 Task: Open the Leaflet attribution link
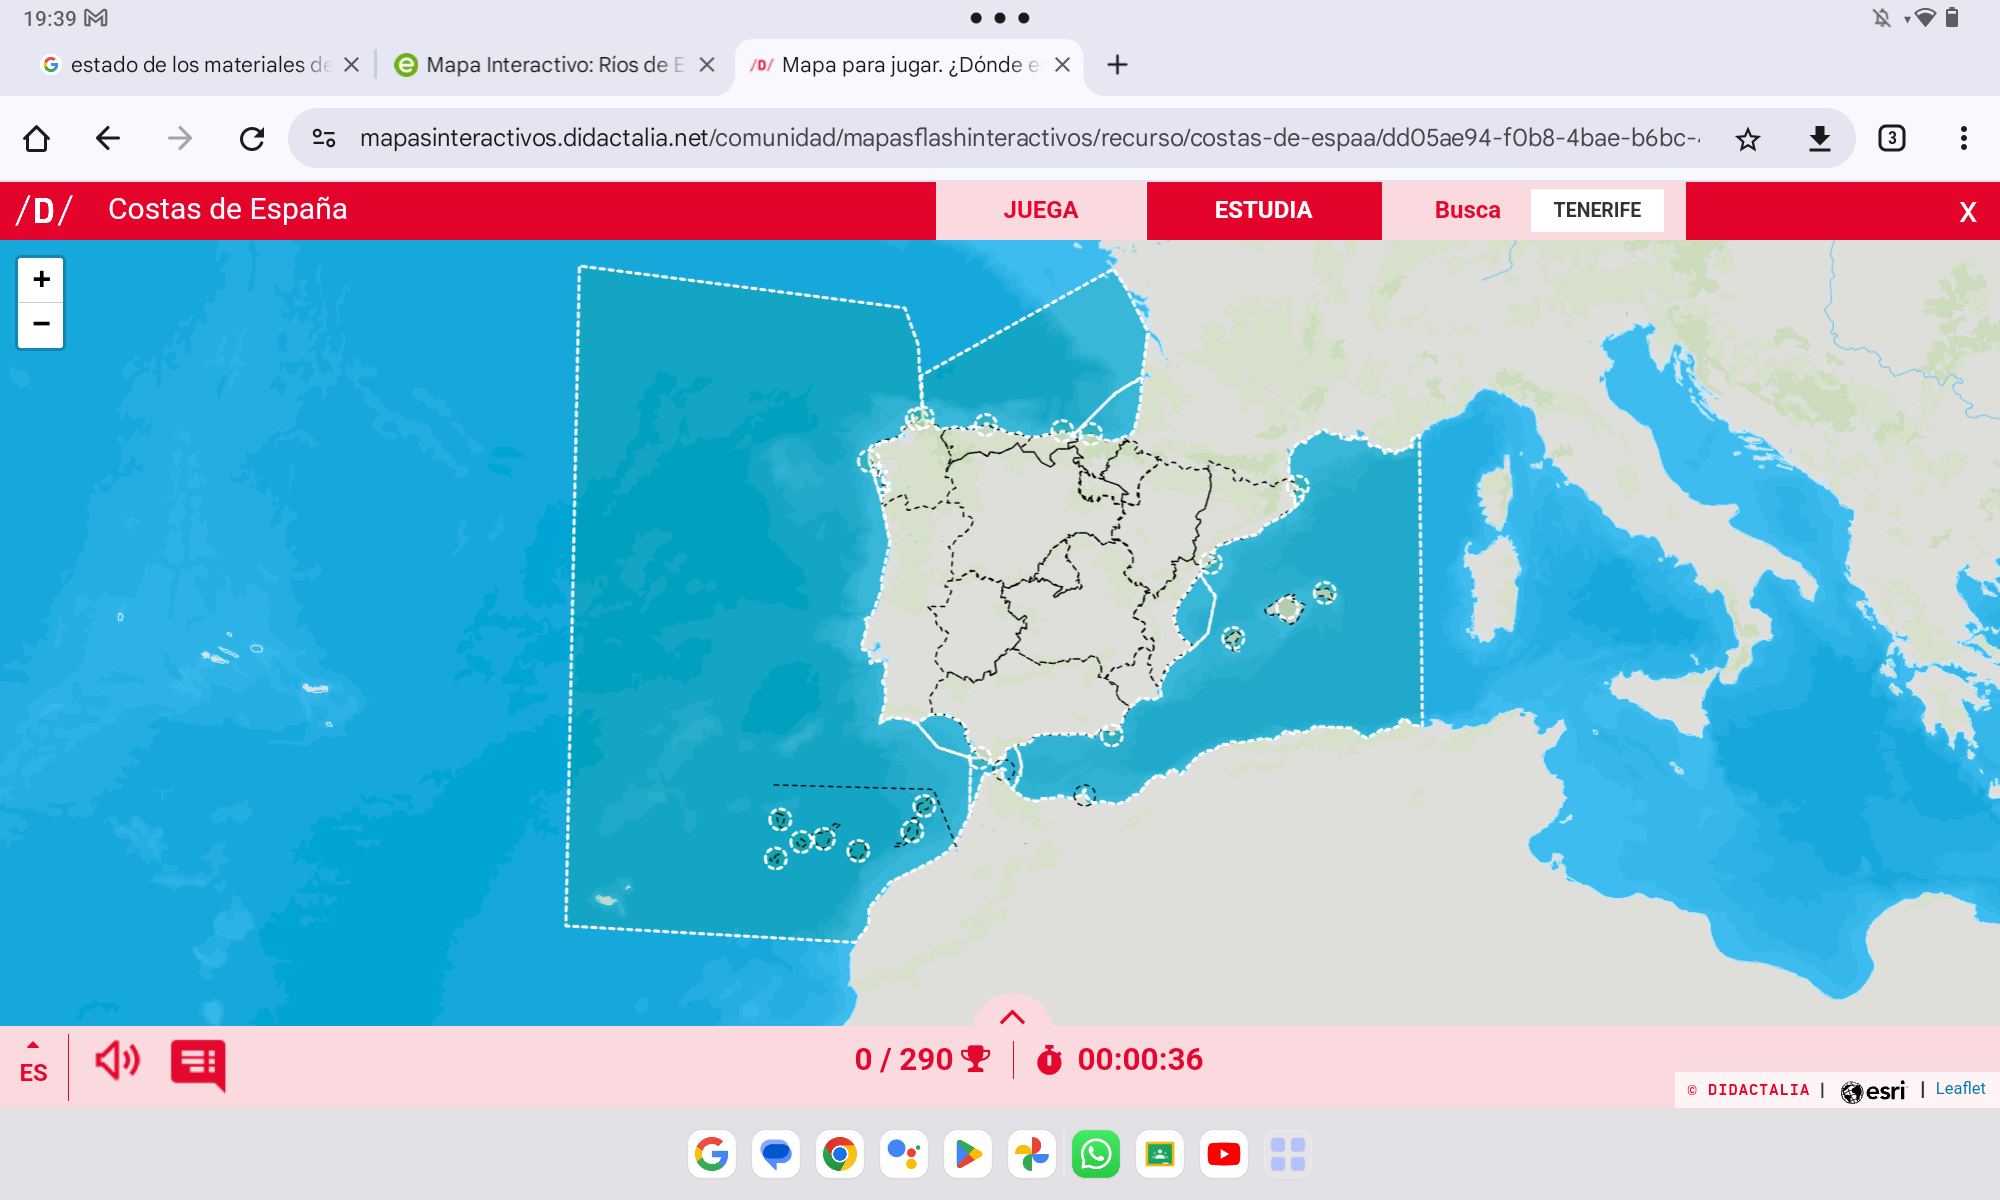1959,1088
